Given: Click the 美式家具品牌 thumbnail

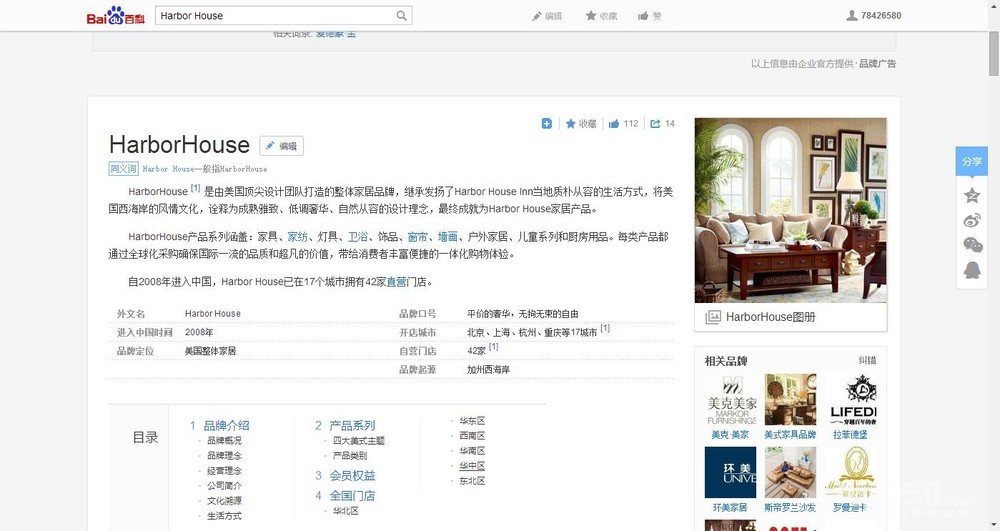Looking at the screenshot, I should [x=790, y=400].
